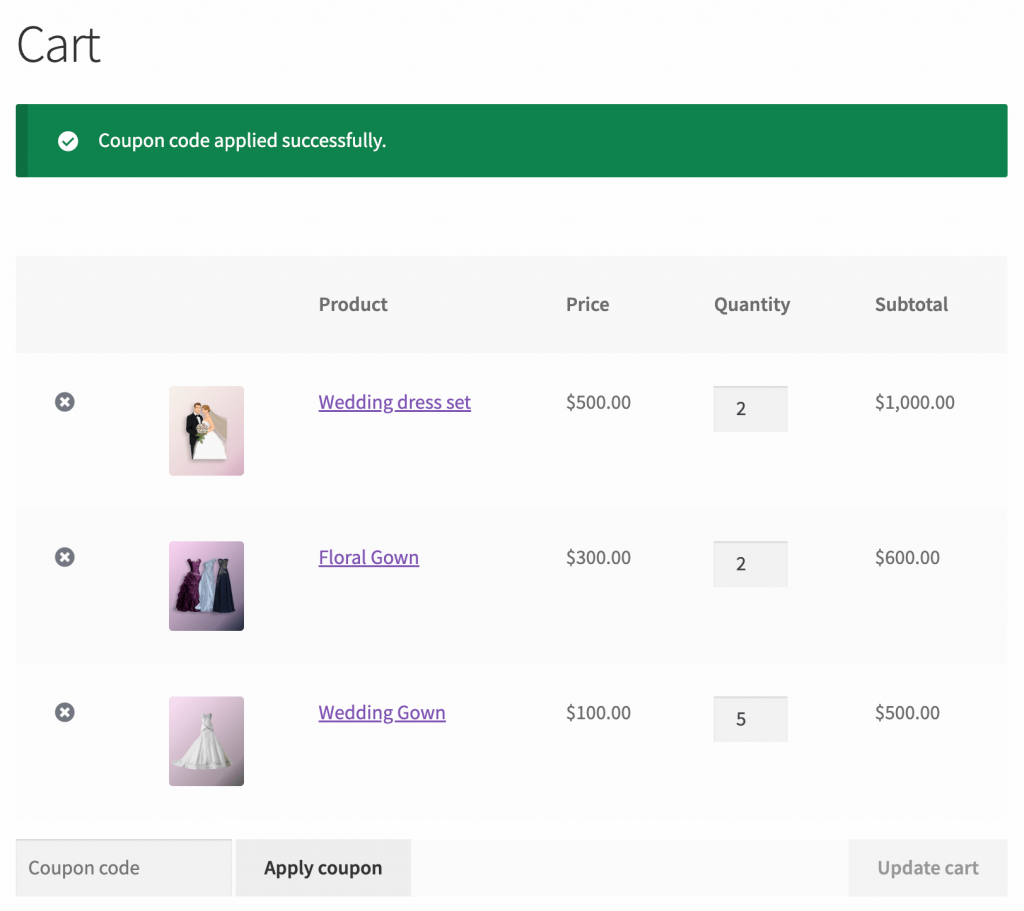
Task: Open Floral Gown product thumbnail
Action: (x=206, y=586)
